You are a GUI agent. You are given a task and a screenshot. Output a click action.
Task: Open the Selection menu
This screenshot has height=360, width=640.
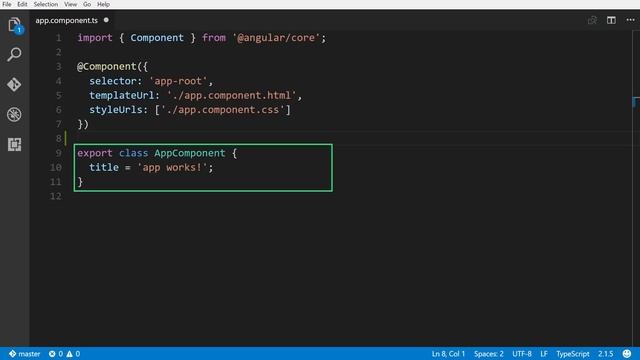click(46, 4)
